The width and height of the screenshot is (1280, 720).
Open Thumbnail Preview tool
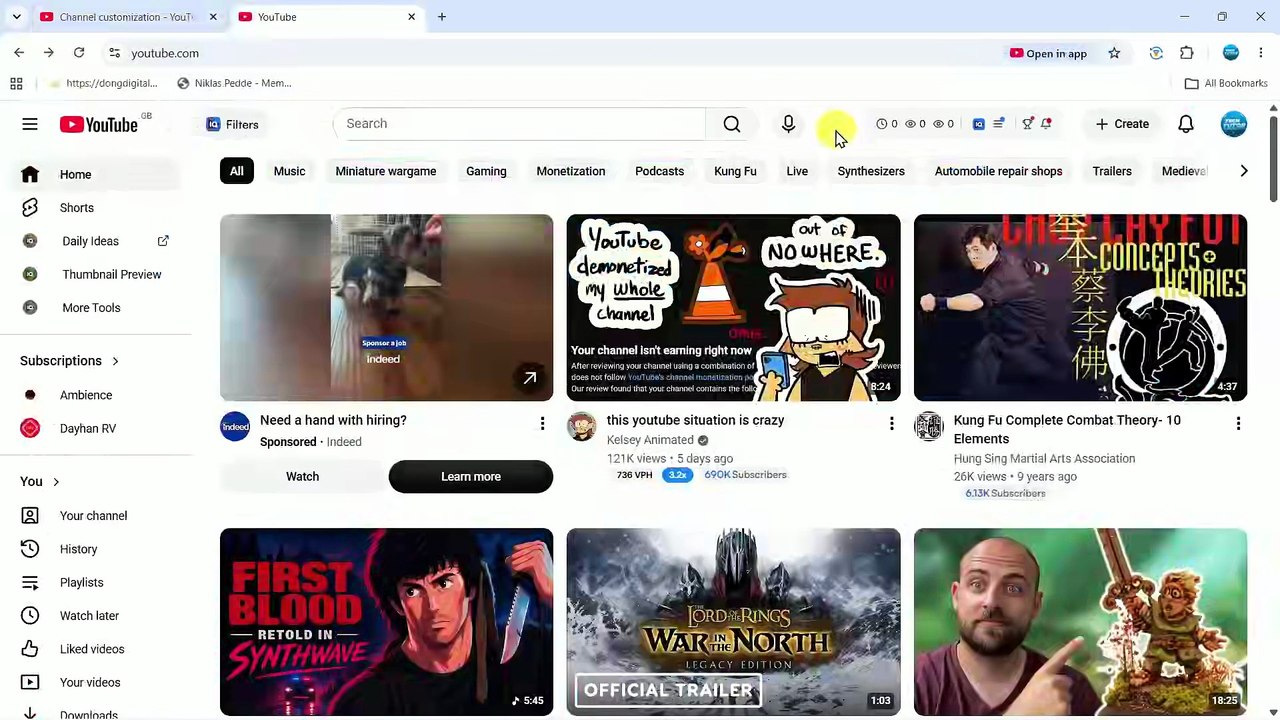[x=96, y=274]
